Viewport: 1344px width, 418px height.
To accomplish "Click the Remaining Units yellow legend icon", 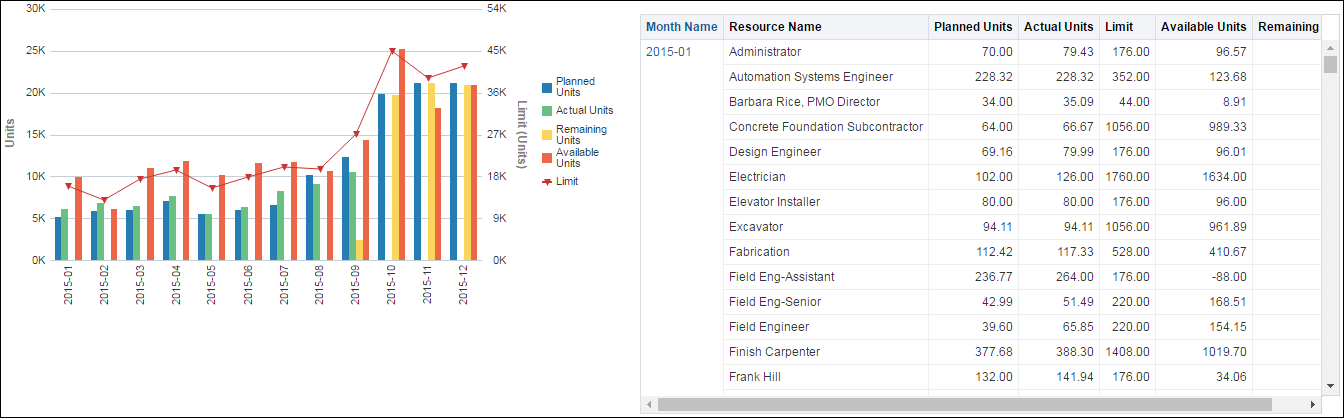I will point(546,134).
